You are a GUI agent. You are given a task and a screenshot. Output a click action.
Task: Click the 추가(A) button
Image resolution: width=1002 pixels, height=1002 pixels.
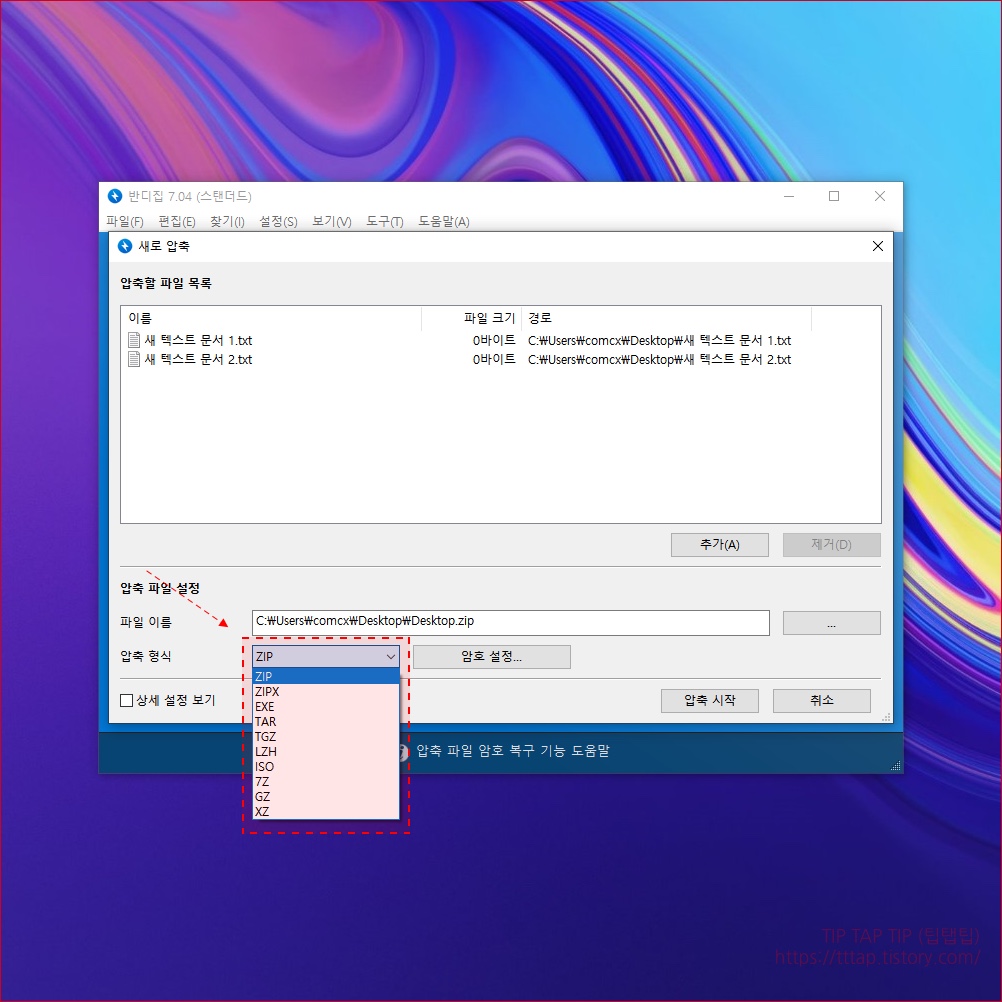pos(720,545)
